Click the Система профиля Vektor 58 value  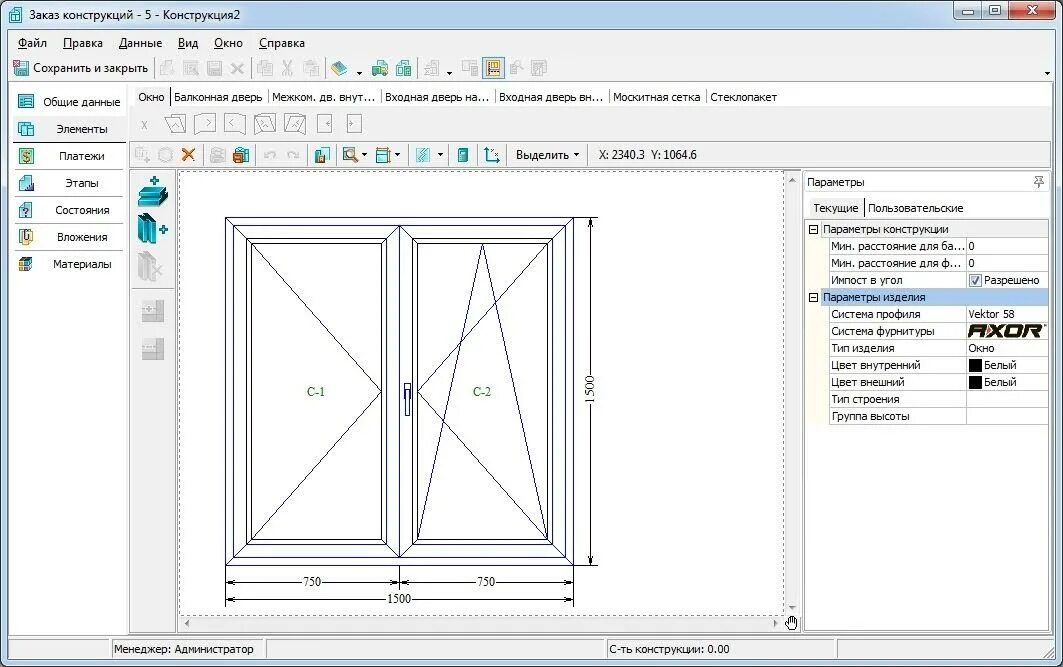1007,314
